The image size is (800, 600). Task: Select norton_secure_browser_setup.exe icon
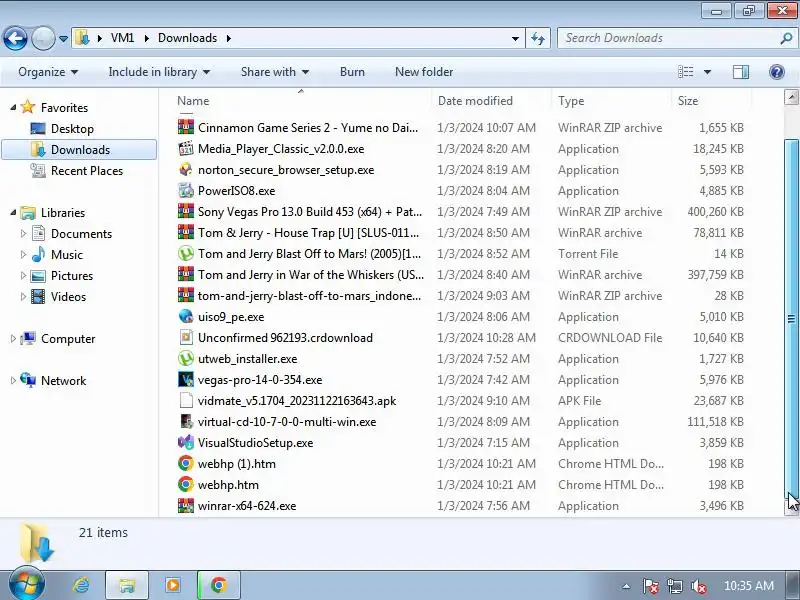pyautogui.click(x=186, y=169)
